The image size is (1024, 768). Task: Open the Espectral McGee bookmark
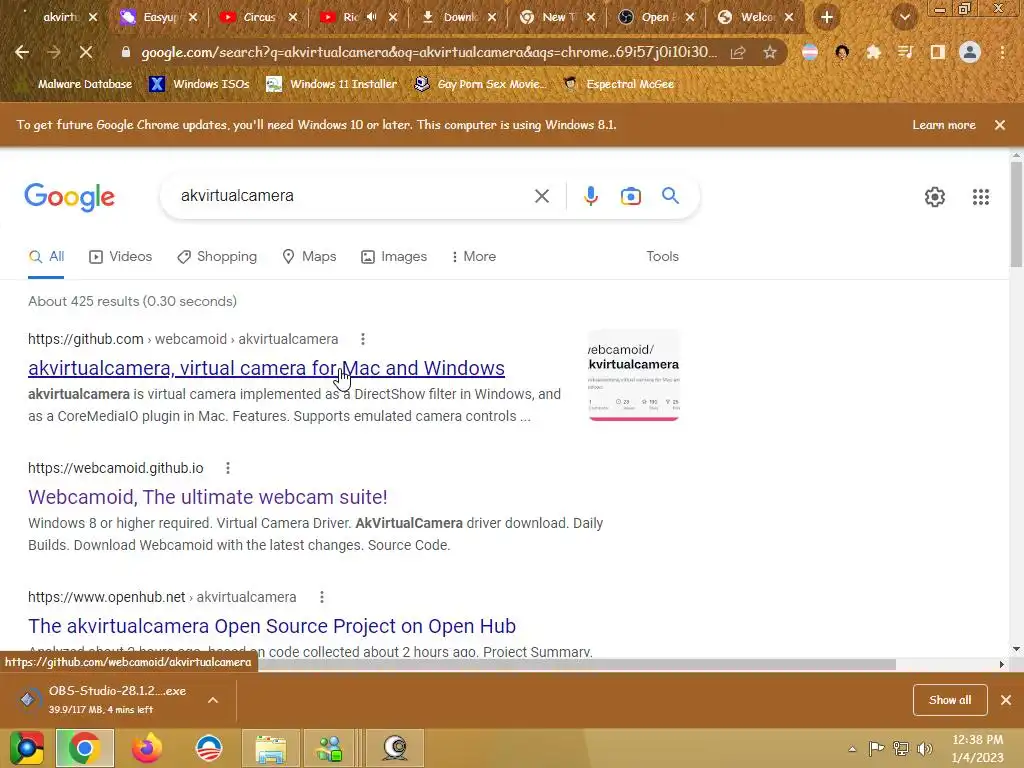(x=619, y=84)
